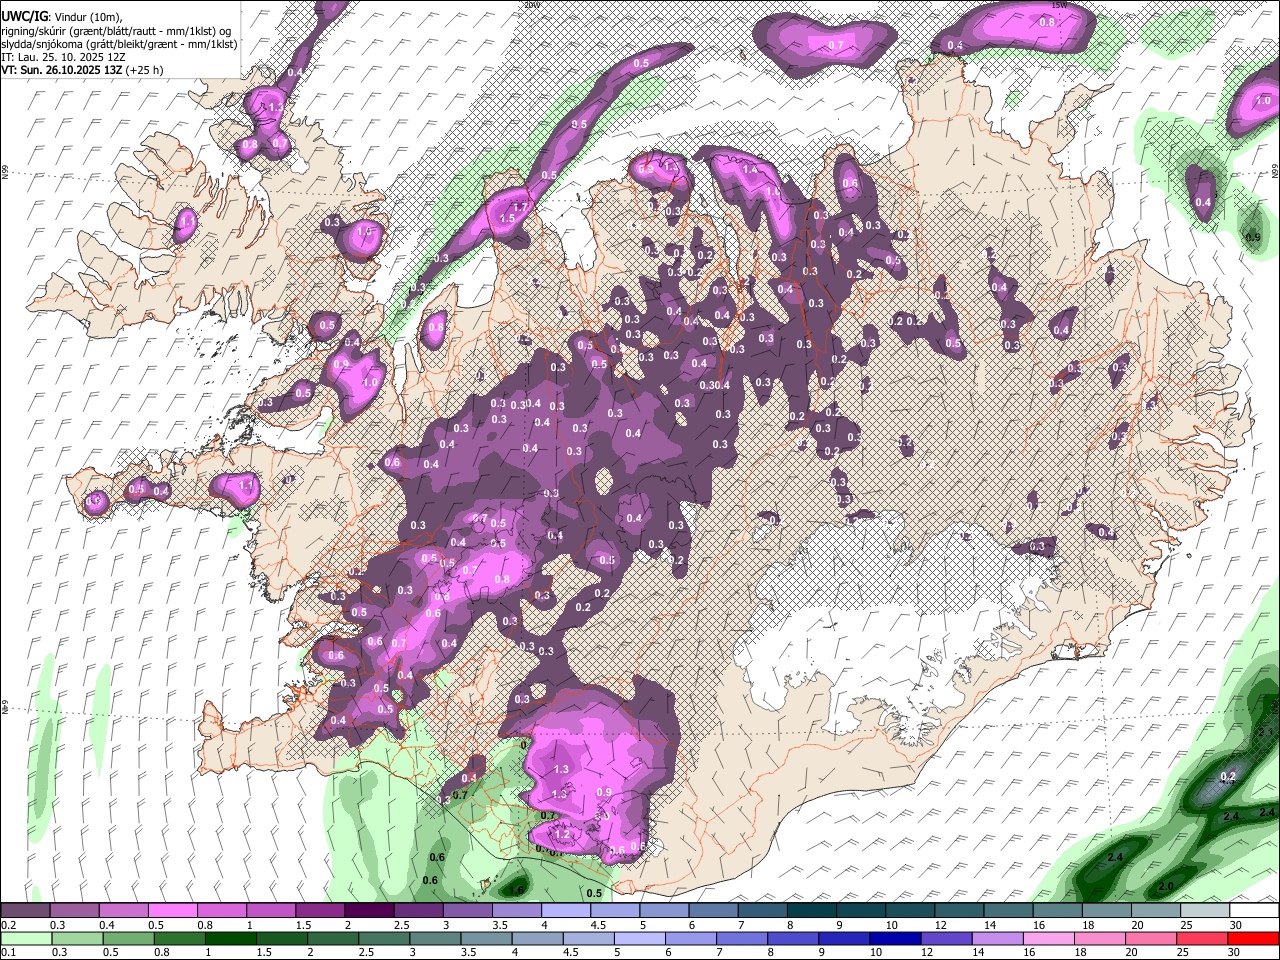The width and height of the screenshot is (1280, 960).
Task: Pick the rain scale swatch between 2.5 and 3
Action: point(384,938)
